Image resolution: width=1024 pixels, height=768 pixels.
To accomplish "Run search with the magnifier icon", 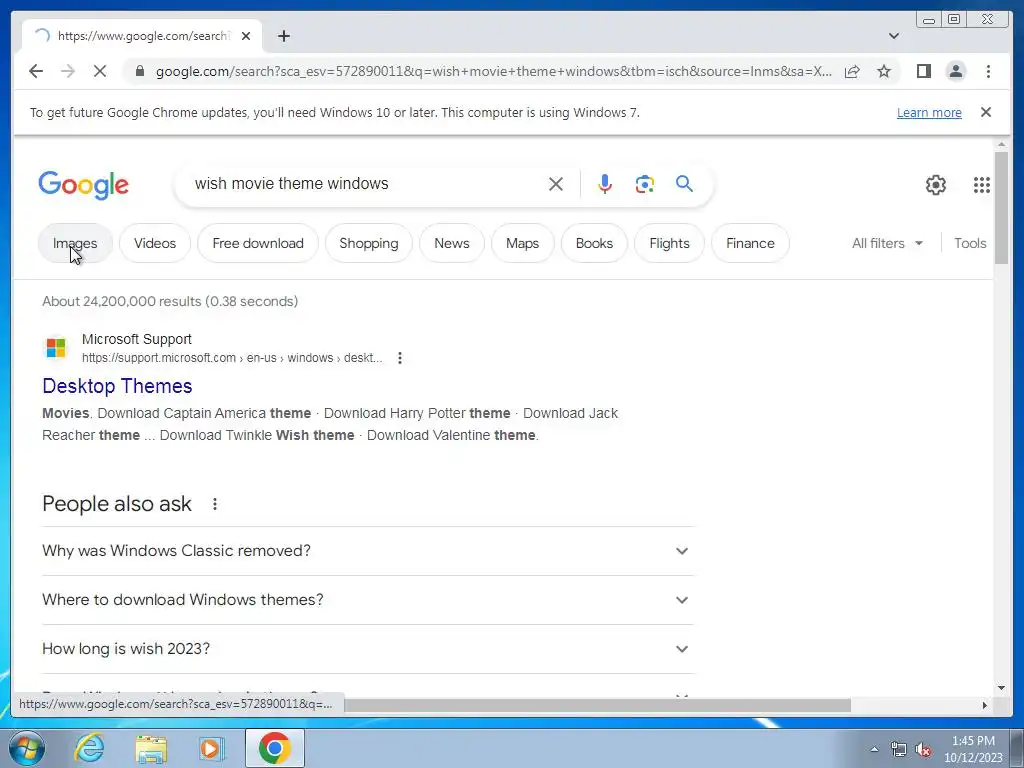I will coord(684,184).
